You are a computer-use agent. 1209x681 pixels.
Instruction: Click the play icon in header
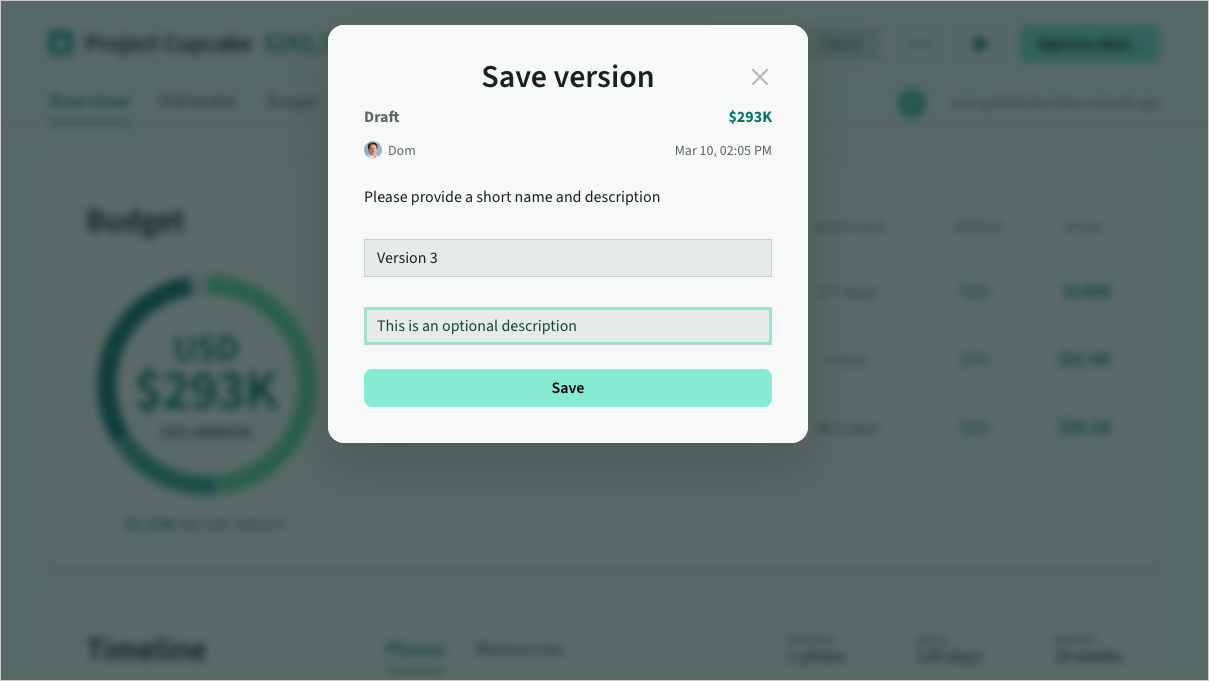(980, 44)
